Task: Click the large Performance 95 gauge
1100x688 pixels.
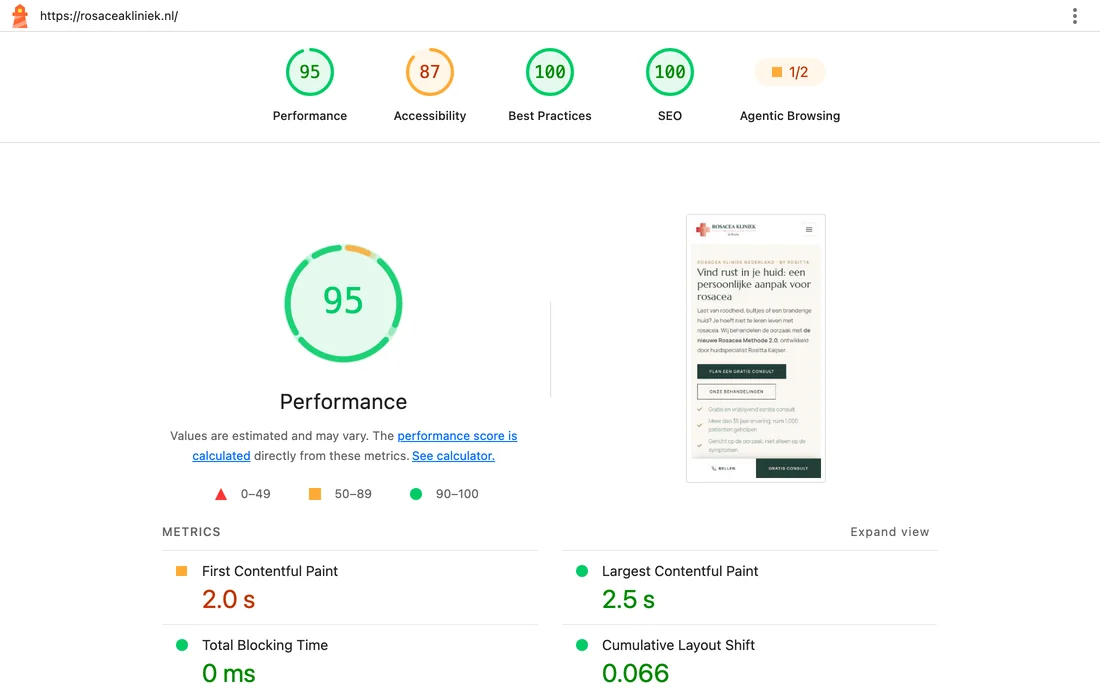Action: [343, 303]
